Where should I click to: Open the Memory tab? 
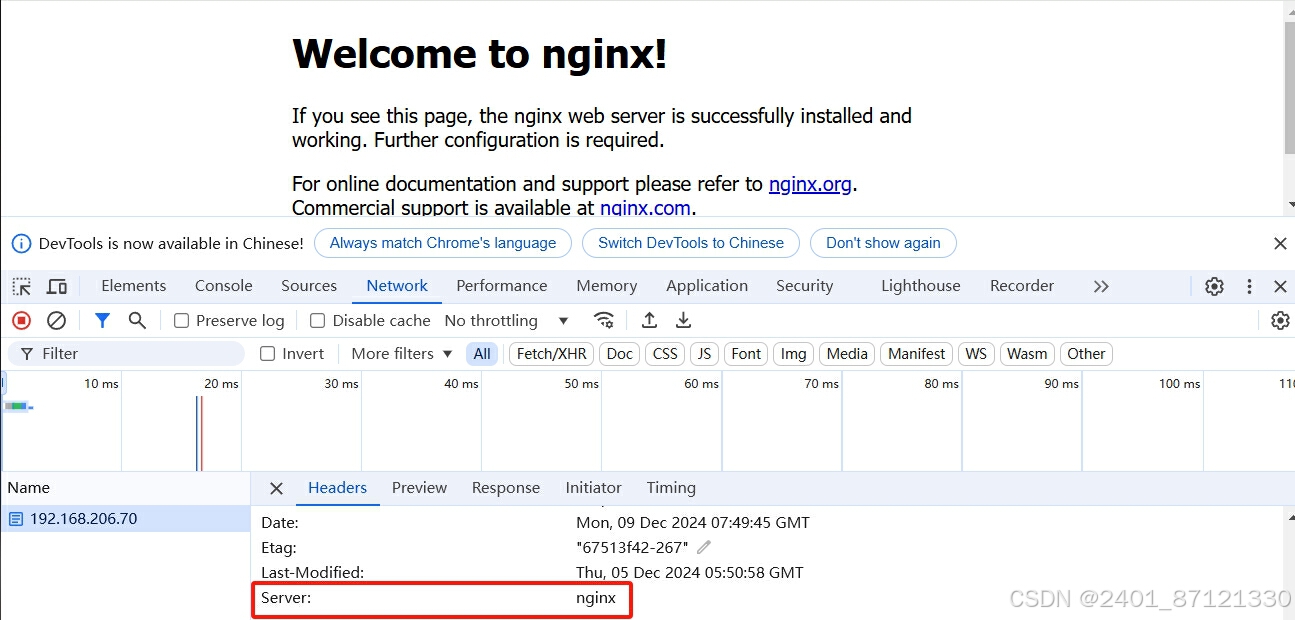click(x=606, y=286)
